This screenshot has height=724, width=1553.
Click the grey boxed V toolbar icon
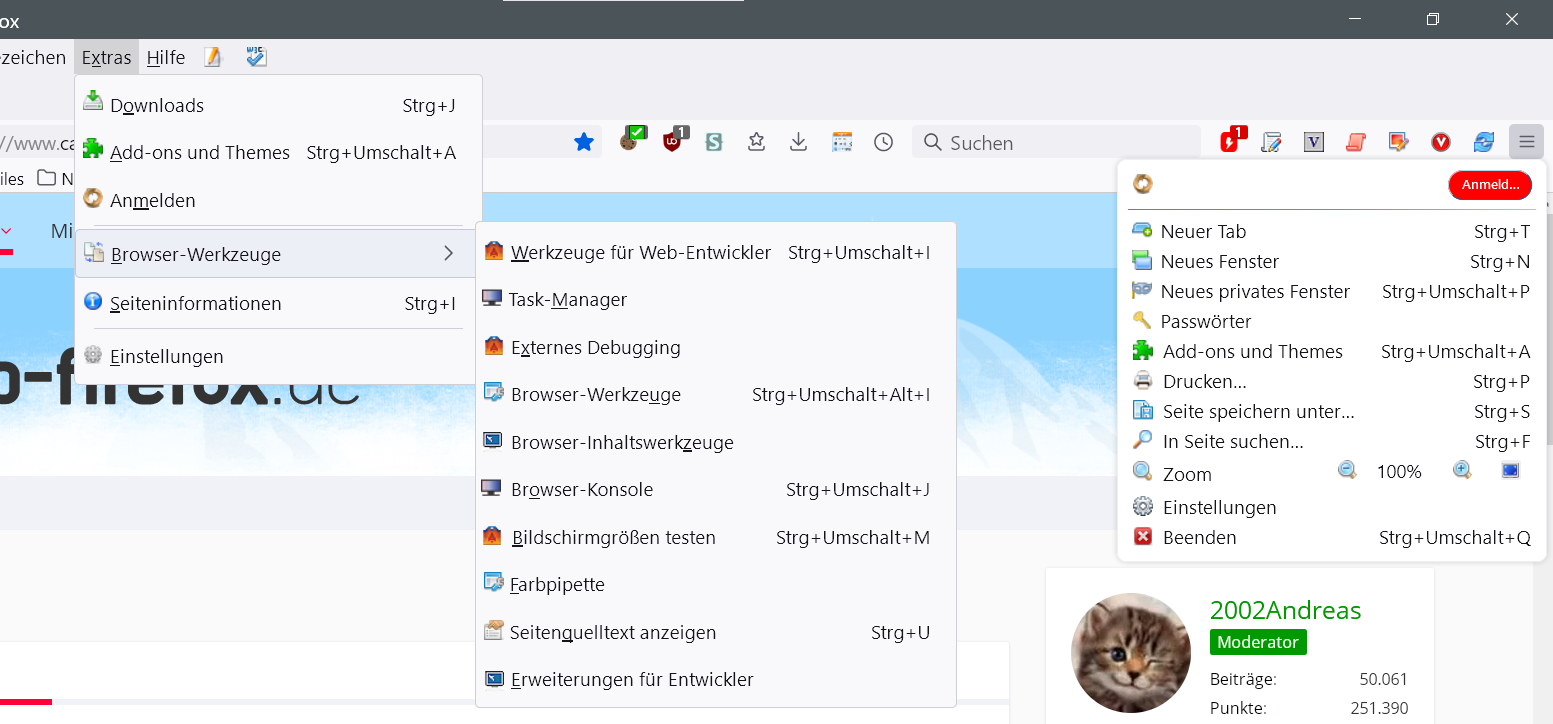1314,143
